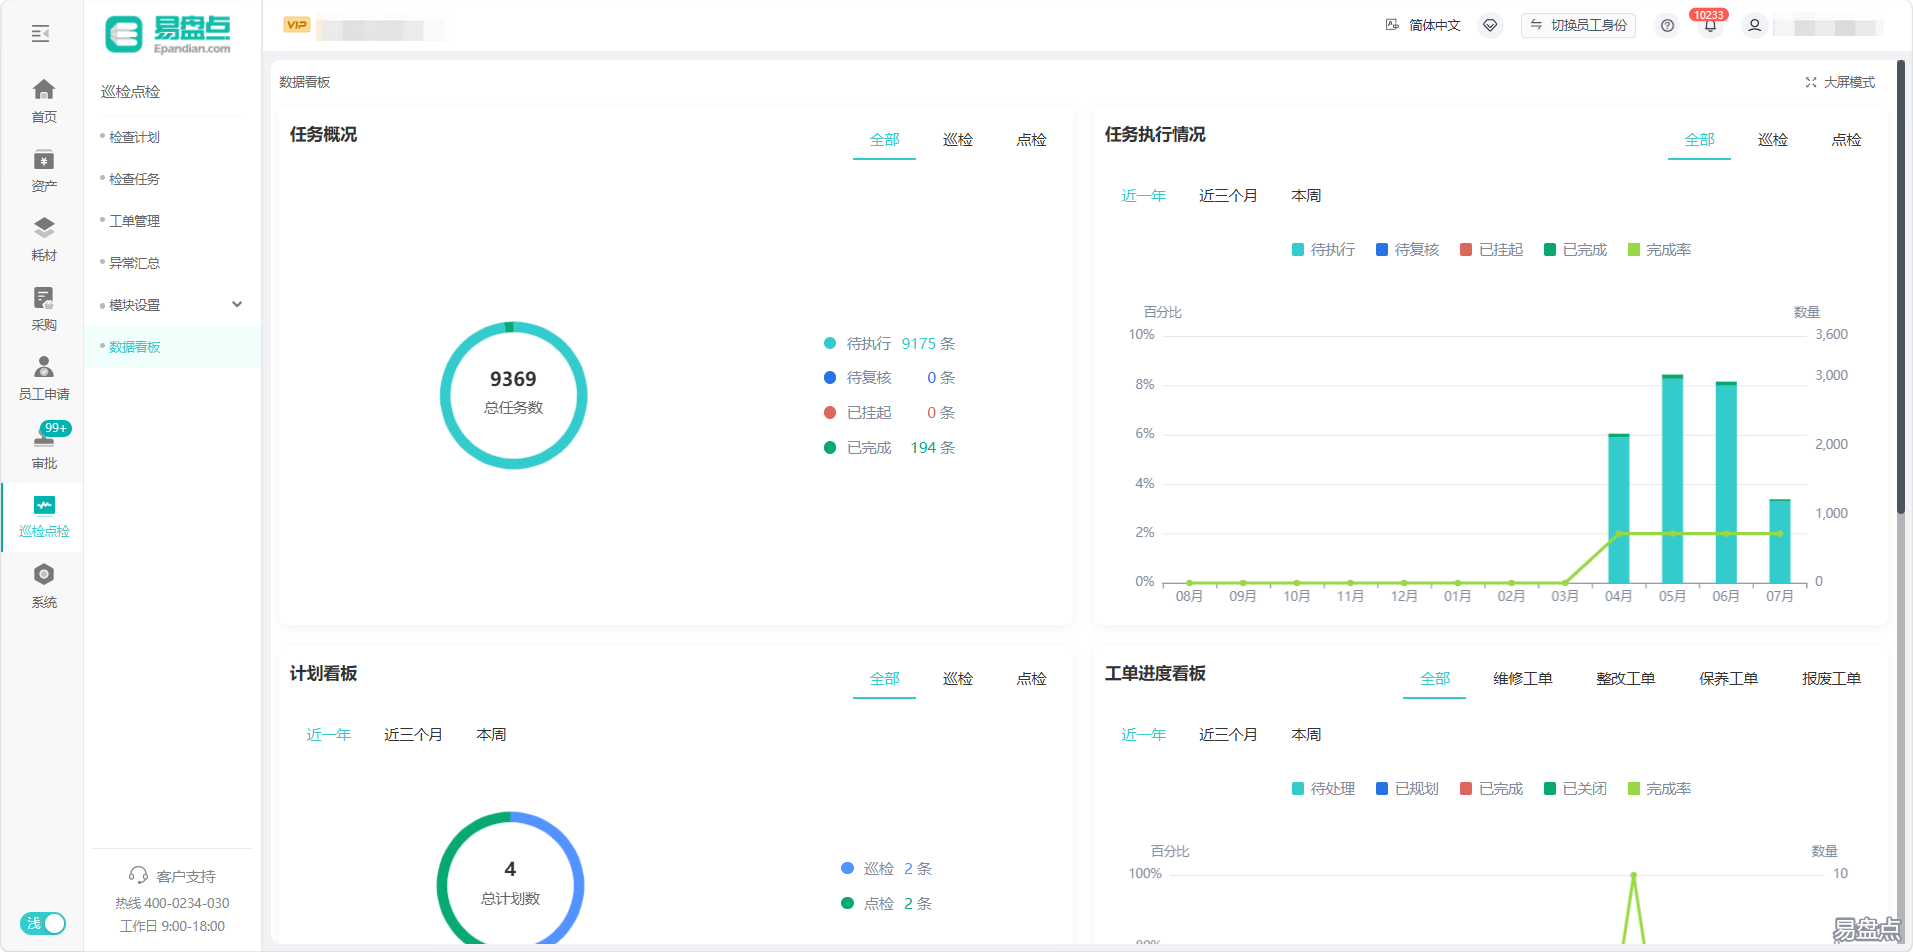1913x952 pixels.
Task: Open the help question-mark icon
Action: pos(1667,26)
